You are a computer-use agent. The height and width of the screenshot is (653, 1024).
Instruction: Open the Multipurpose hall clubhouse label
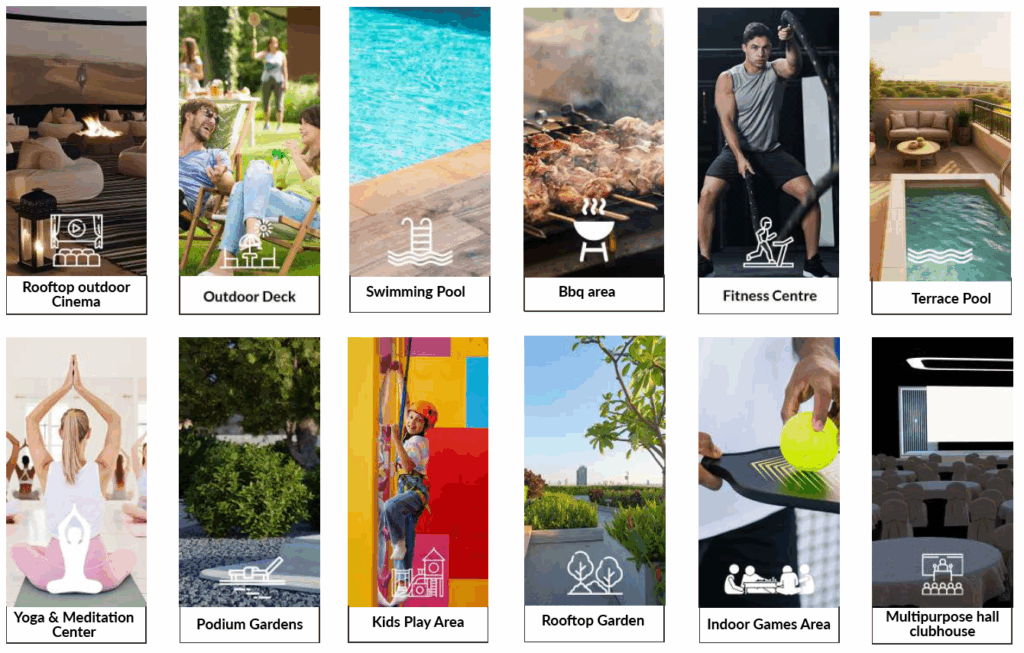tap(942, 625)
